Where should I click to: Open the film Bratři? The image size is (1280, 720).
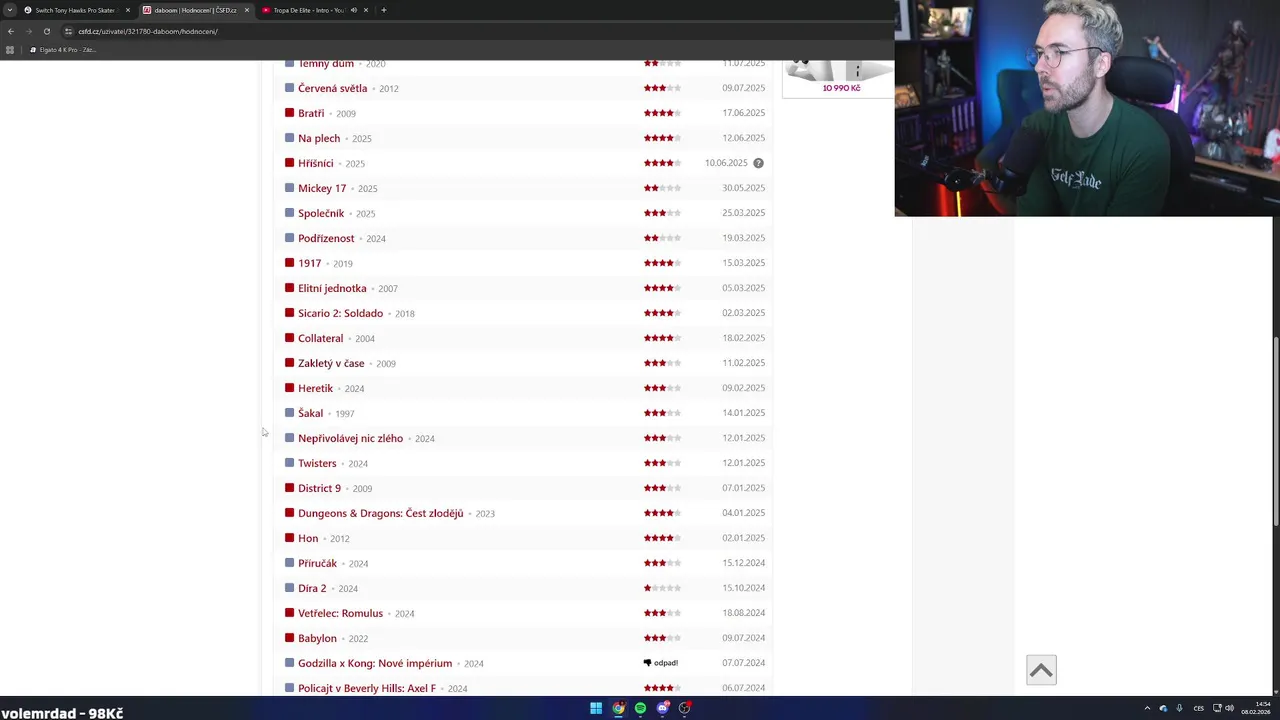(x=311, y=113)
